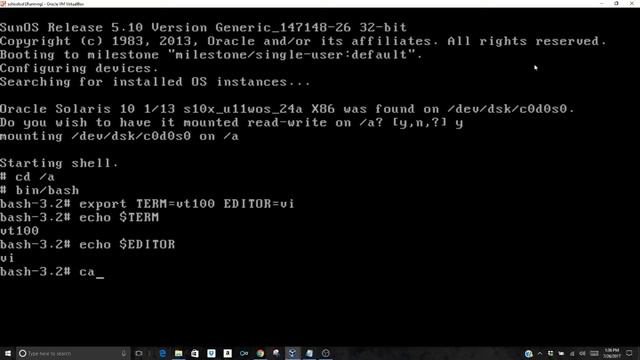Image resolution: width=640 pixels, height=360 pixels.
Task: Open the circular icon at the end of the taskbar apps
Action: (325, 353)
